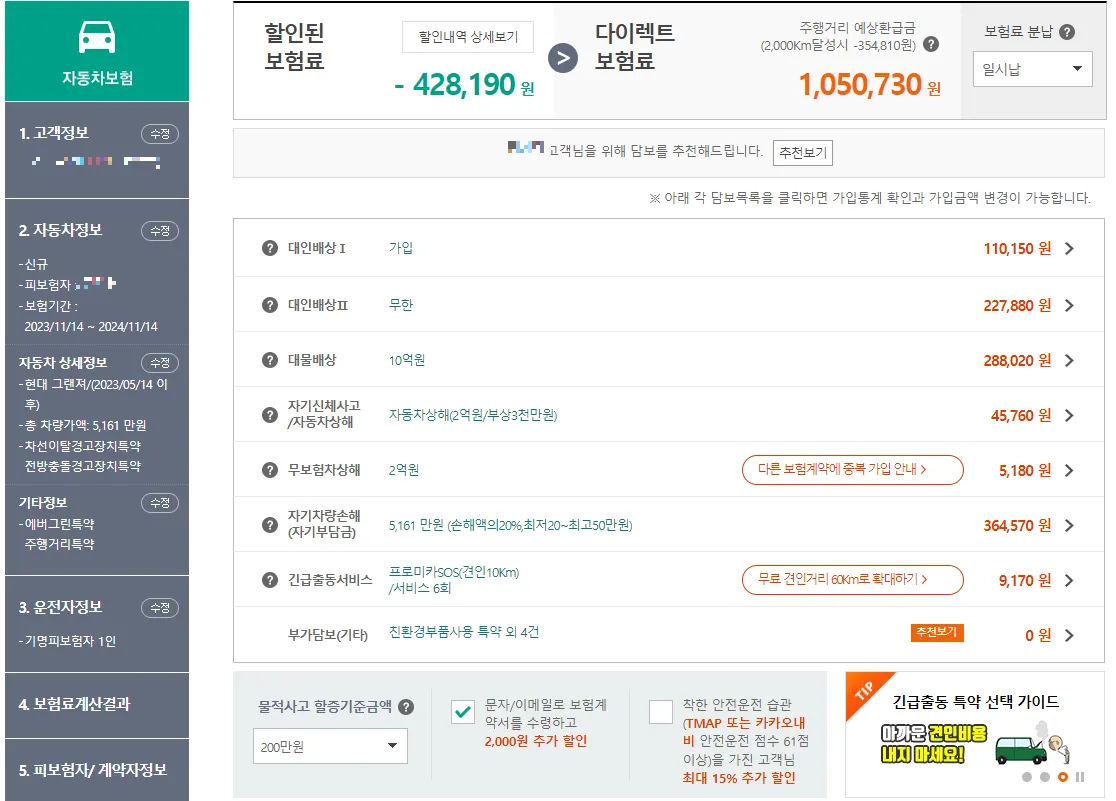Open the 일시납 payment dropdown
Viewport: 1116px width, 801px height.
point(1032,70)
